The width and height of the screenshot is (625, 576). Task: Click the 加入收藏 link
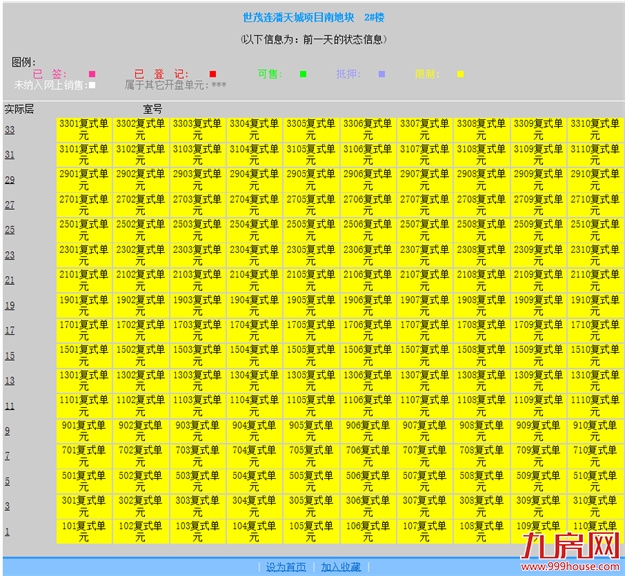point(343,567)
